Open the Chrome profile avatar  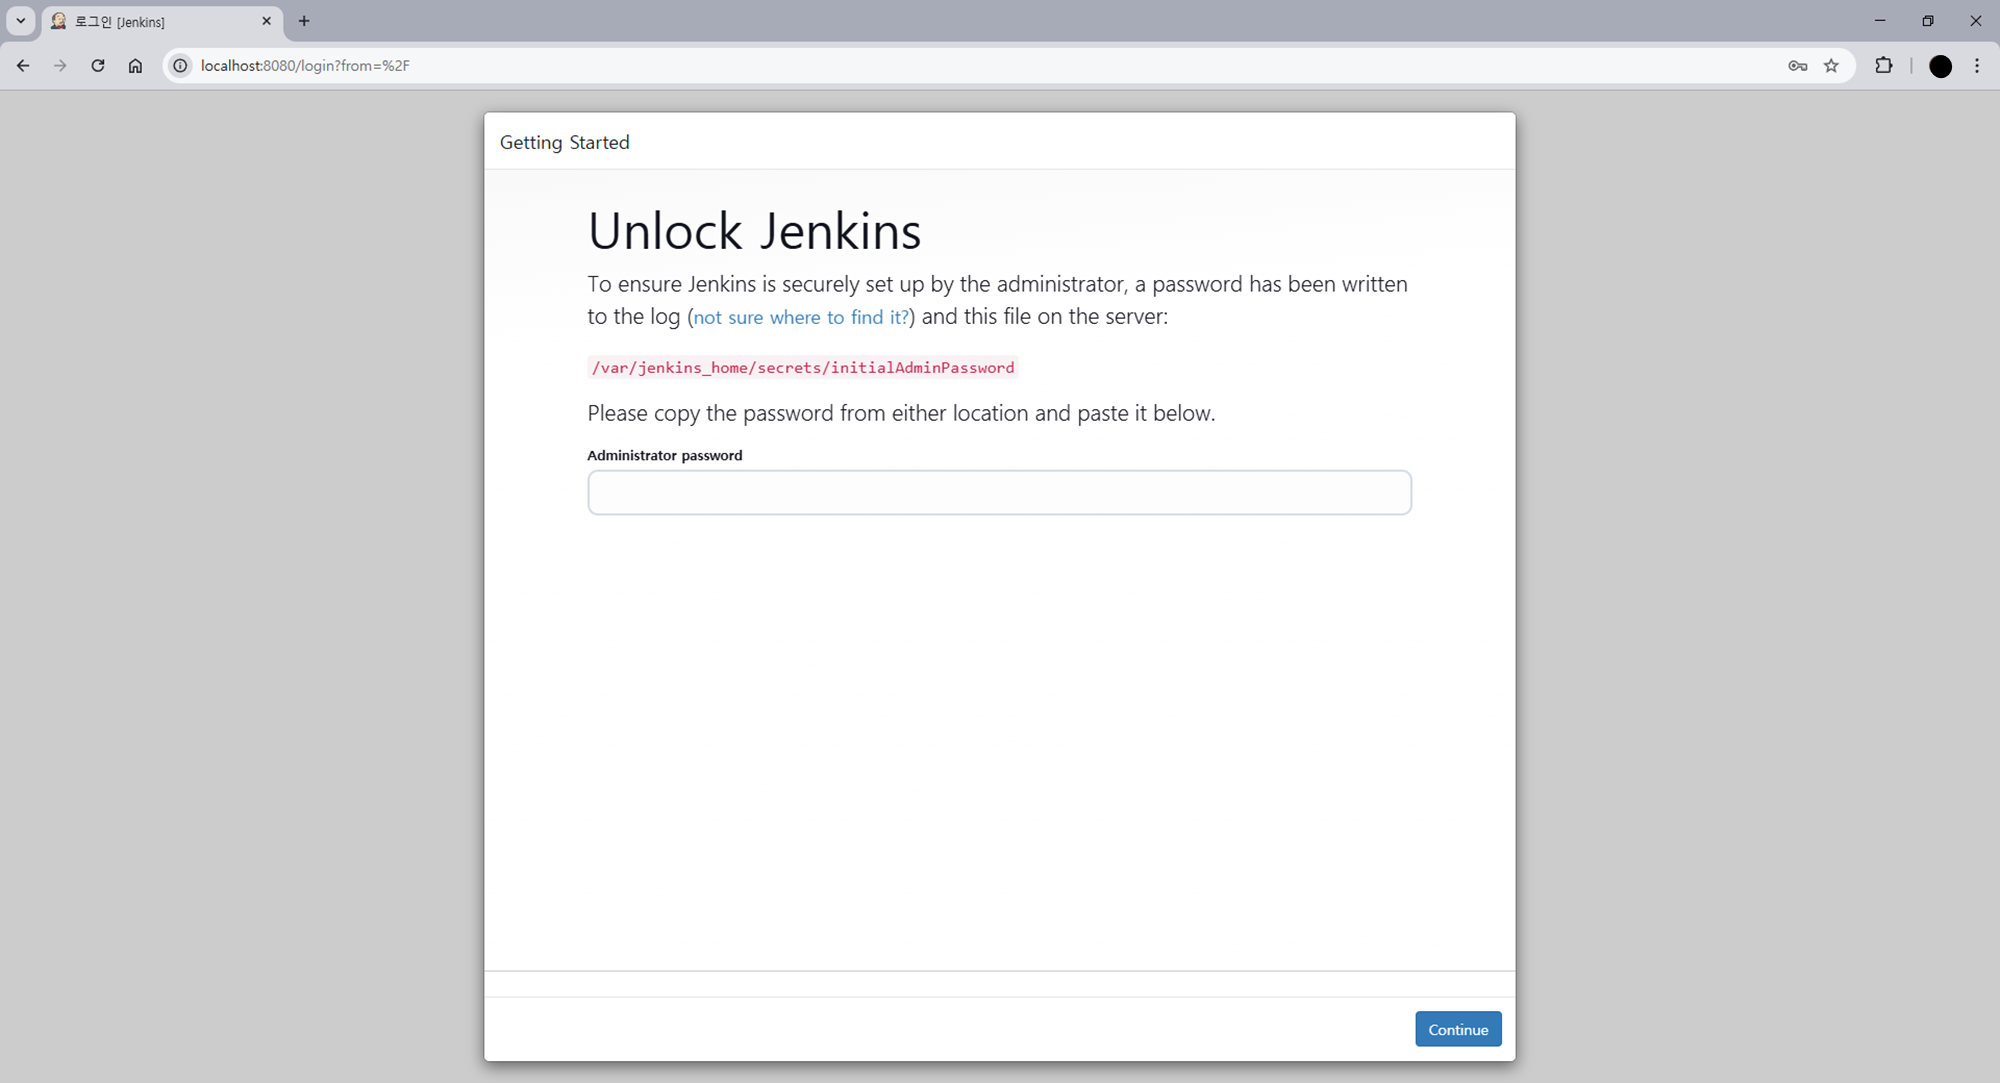tap(1940, 66)
